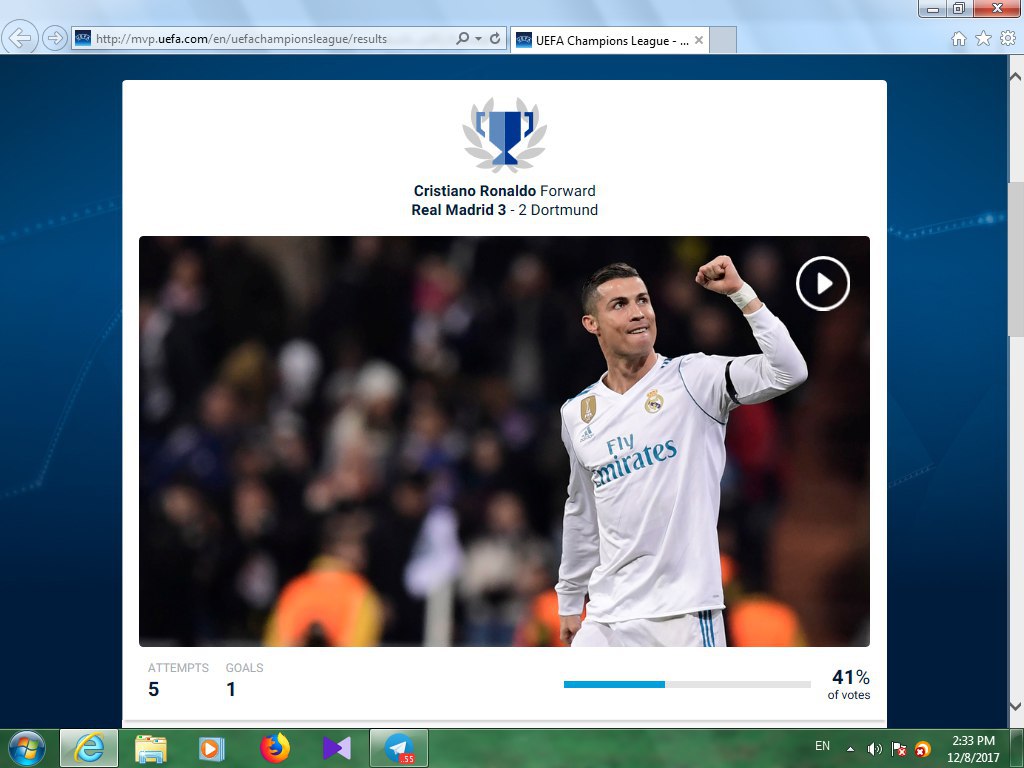Open the address bar dropdown arrow
The height and width of the screenshot is (768, 1024).
point(479,39)
